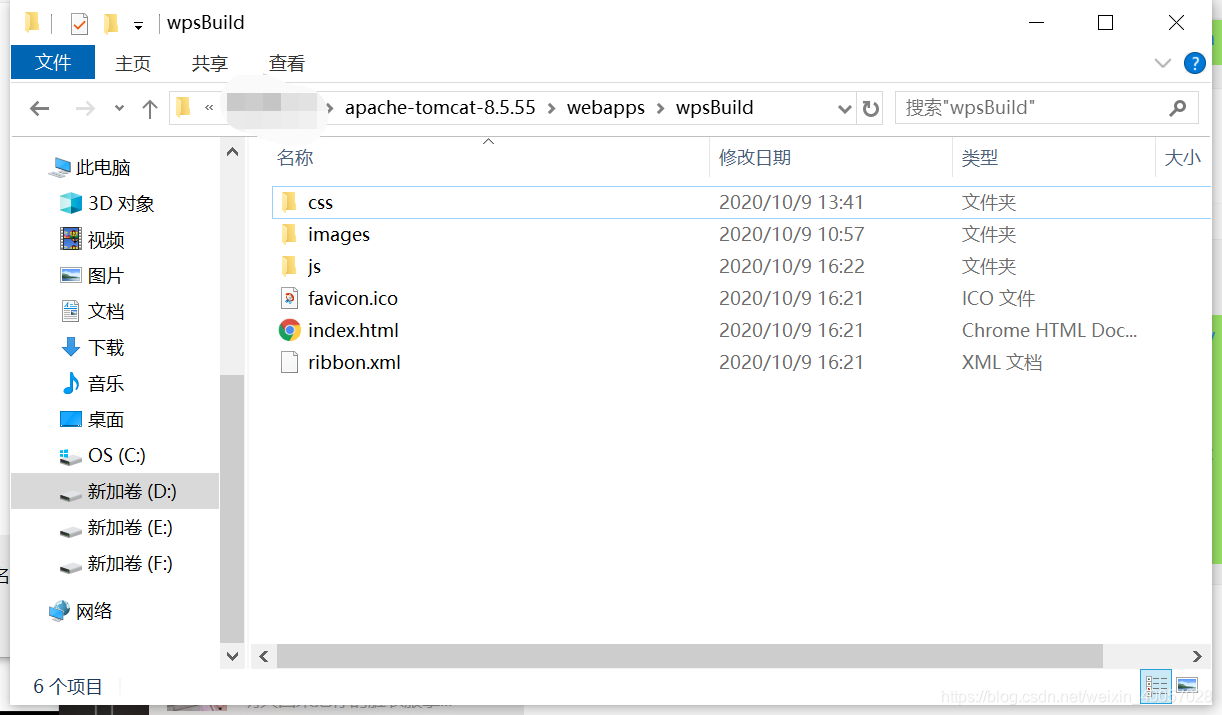The image size is (1222, 715).
Task: Select the ribbon.xml file
Action: coord(354,362)
